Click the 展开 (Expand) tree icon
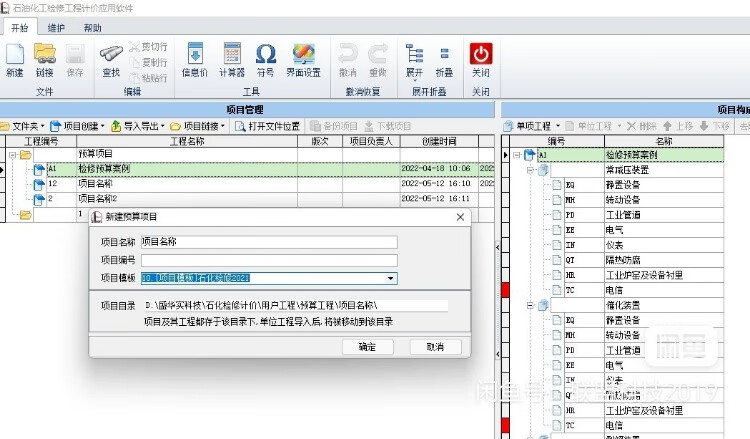 click(414, 58)
